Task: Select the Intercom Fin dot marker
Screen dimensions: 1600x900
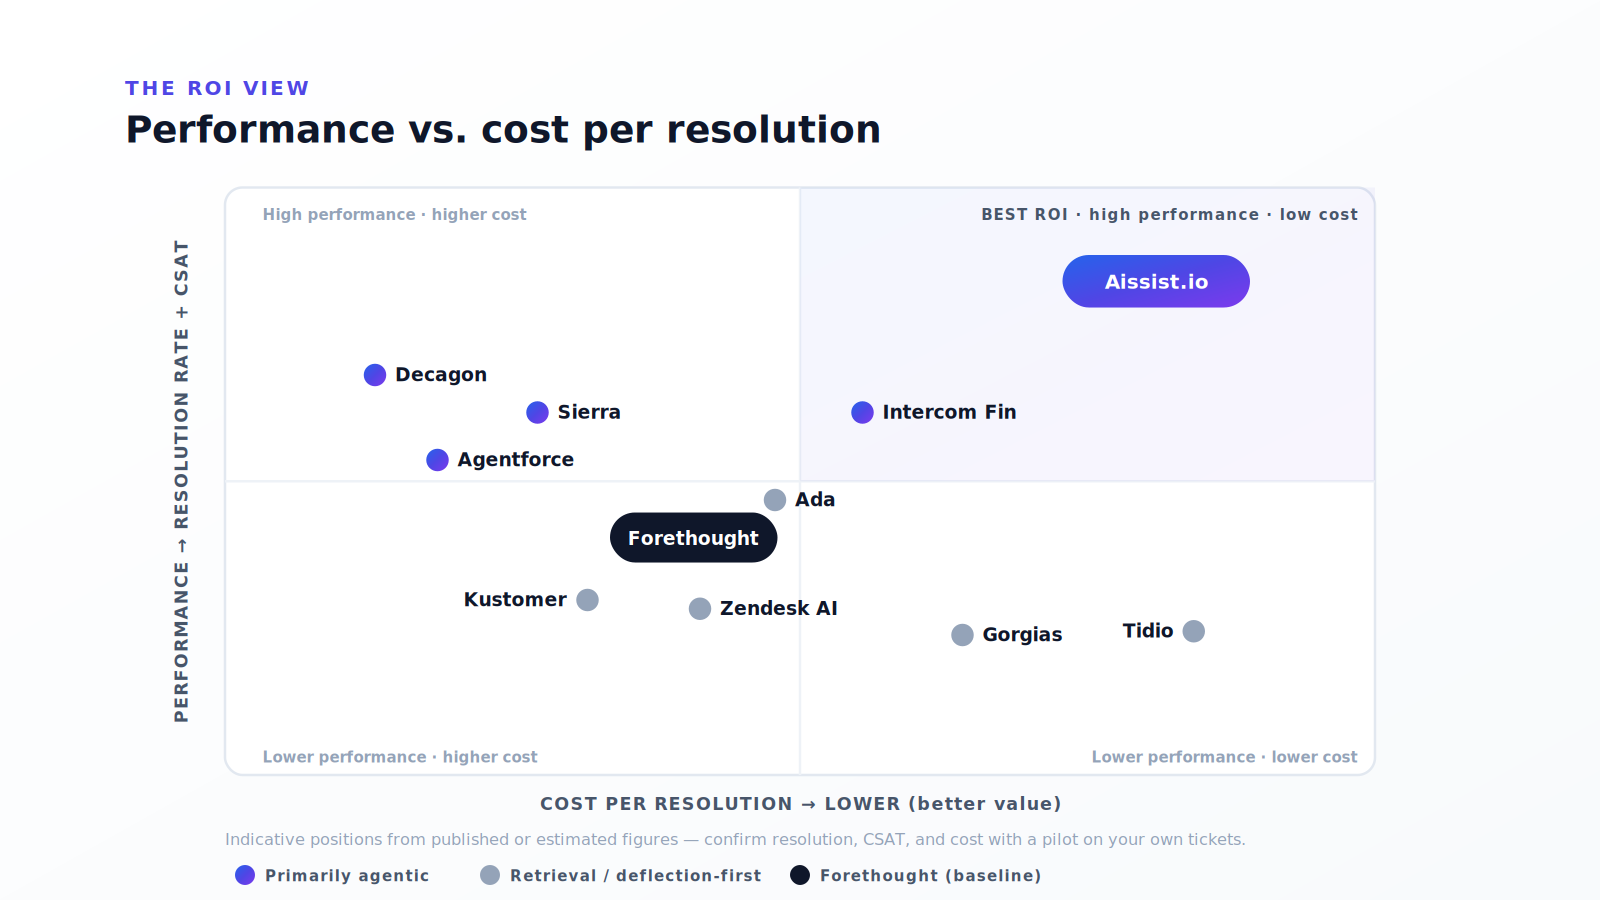Action: pos(862,412)
